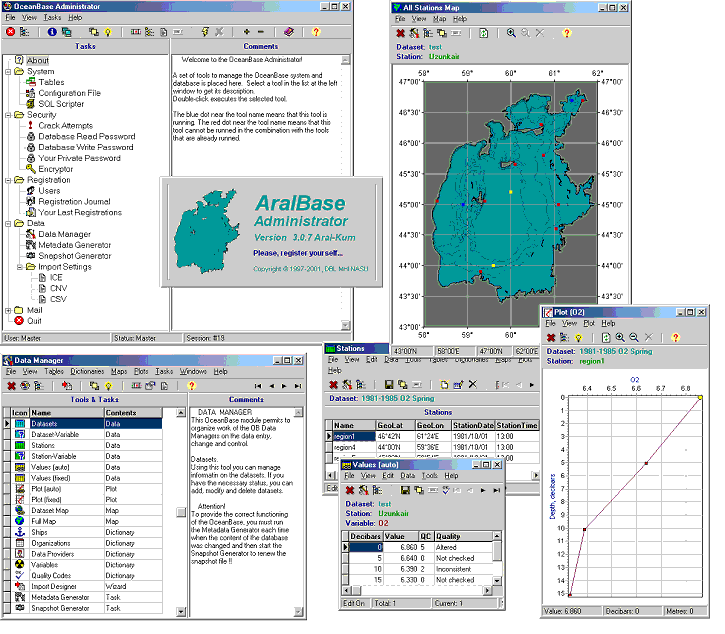Click next-record arrow in Values (auto) toolbar
This screenshot has width=725, height=634.
coord(483,491)
